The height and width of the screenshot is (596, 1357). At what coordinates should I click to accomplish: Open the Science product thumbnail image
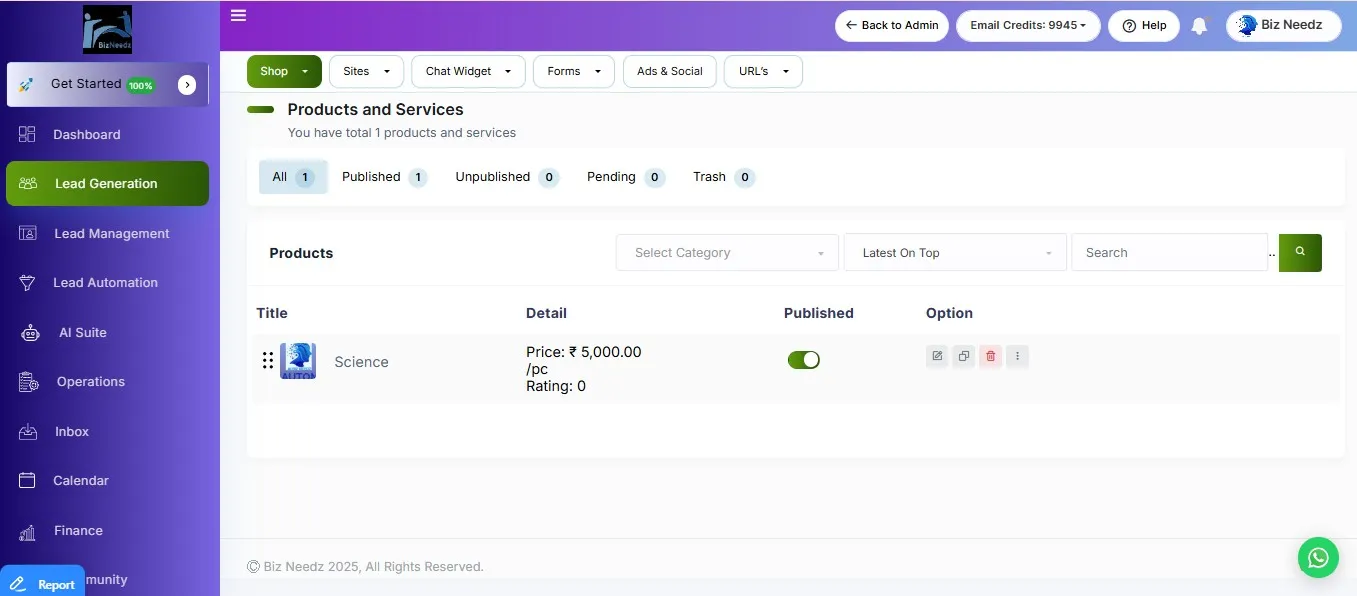tap(298, 361)
